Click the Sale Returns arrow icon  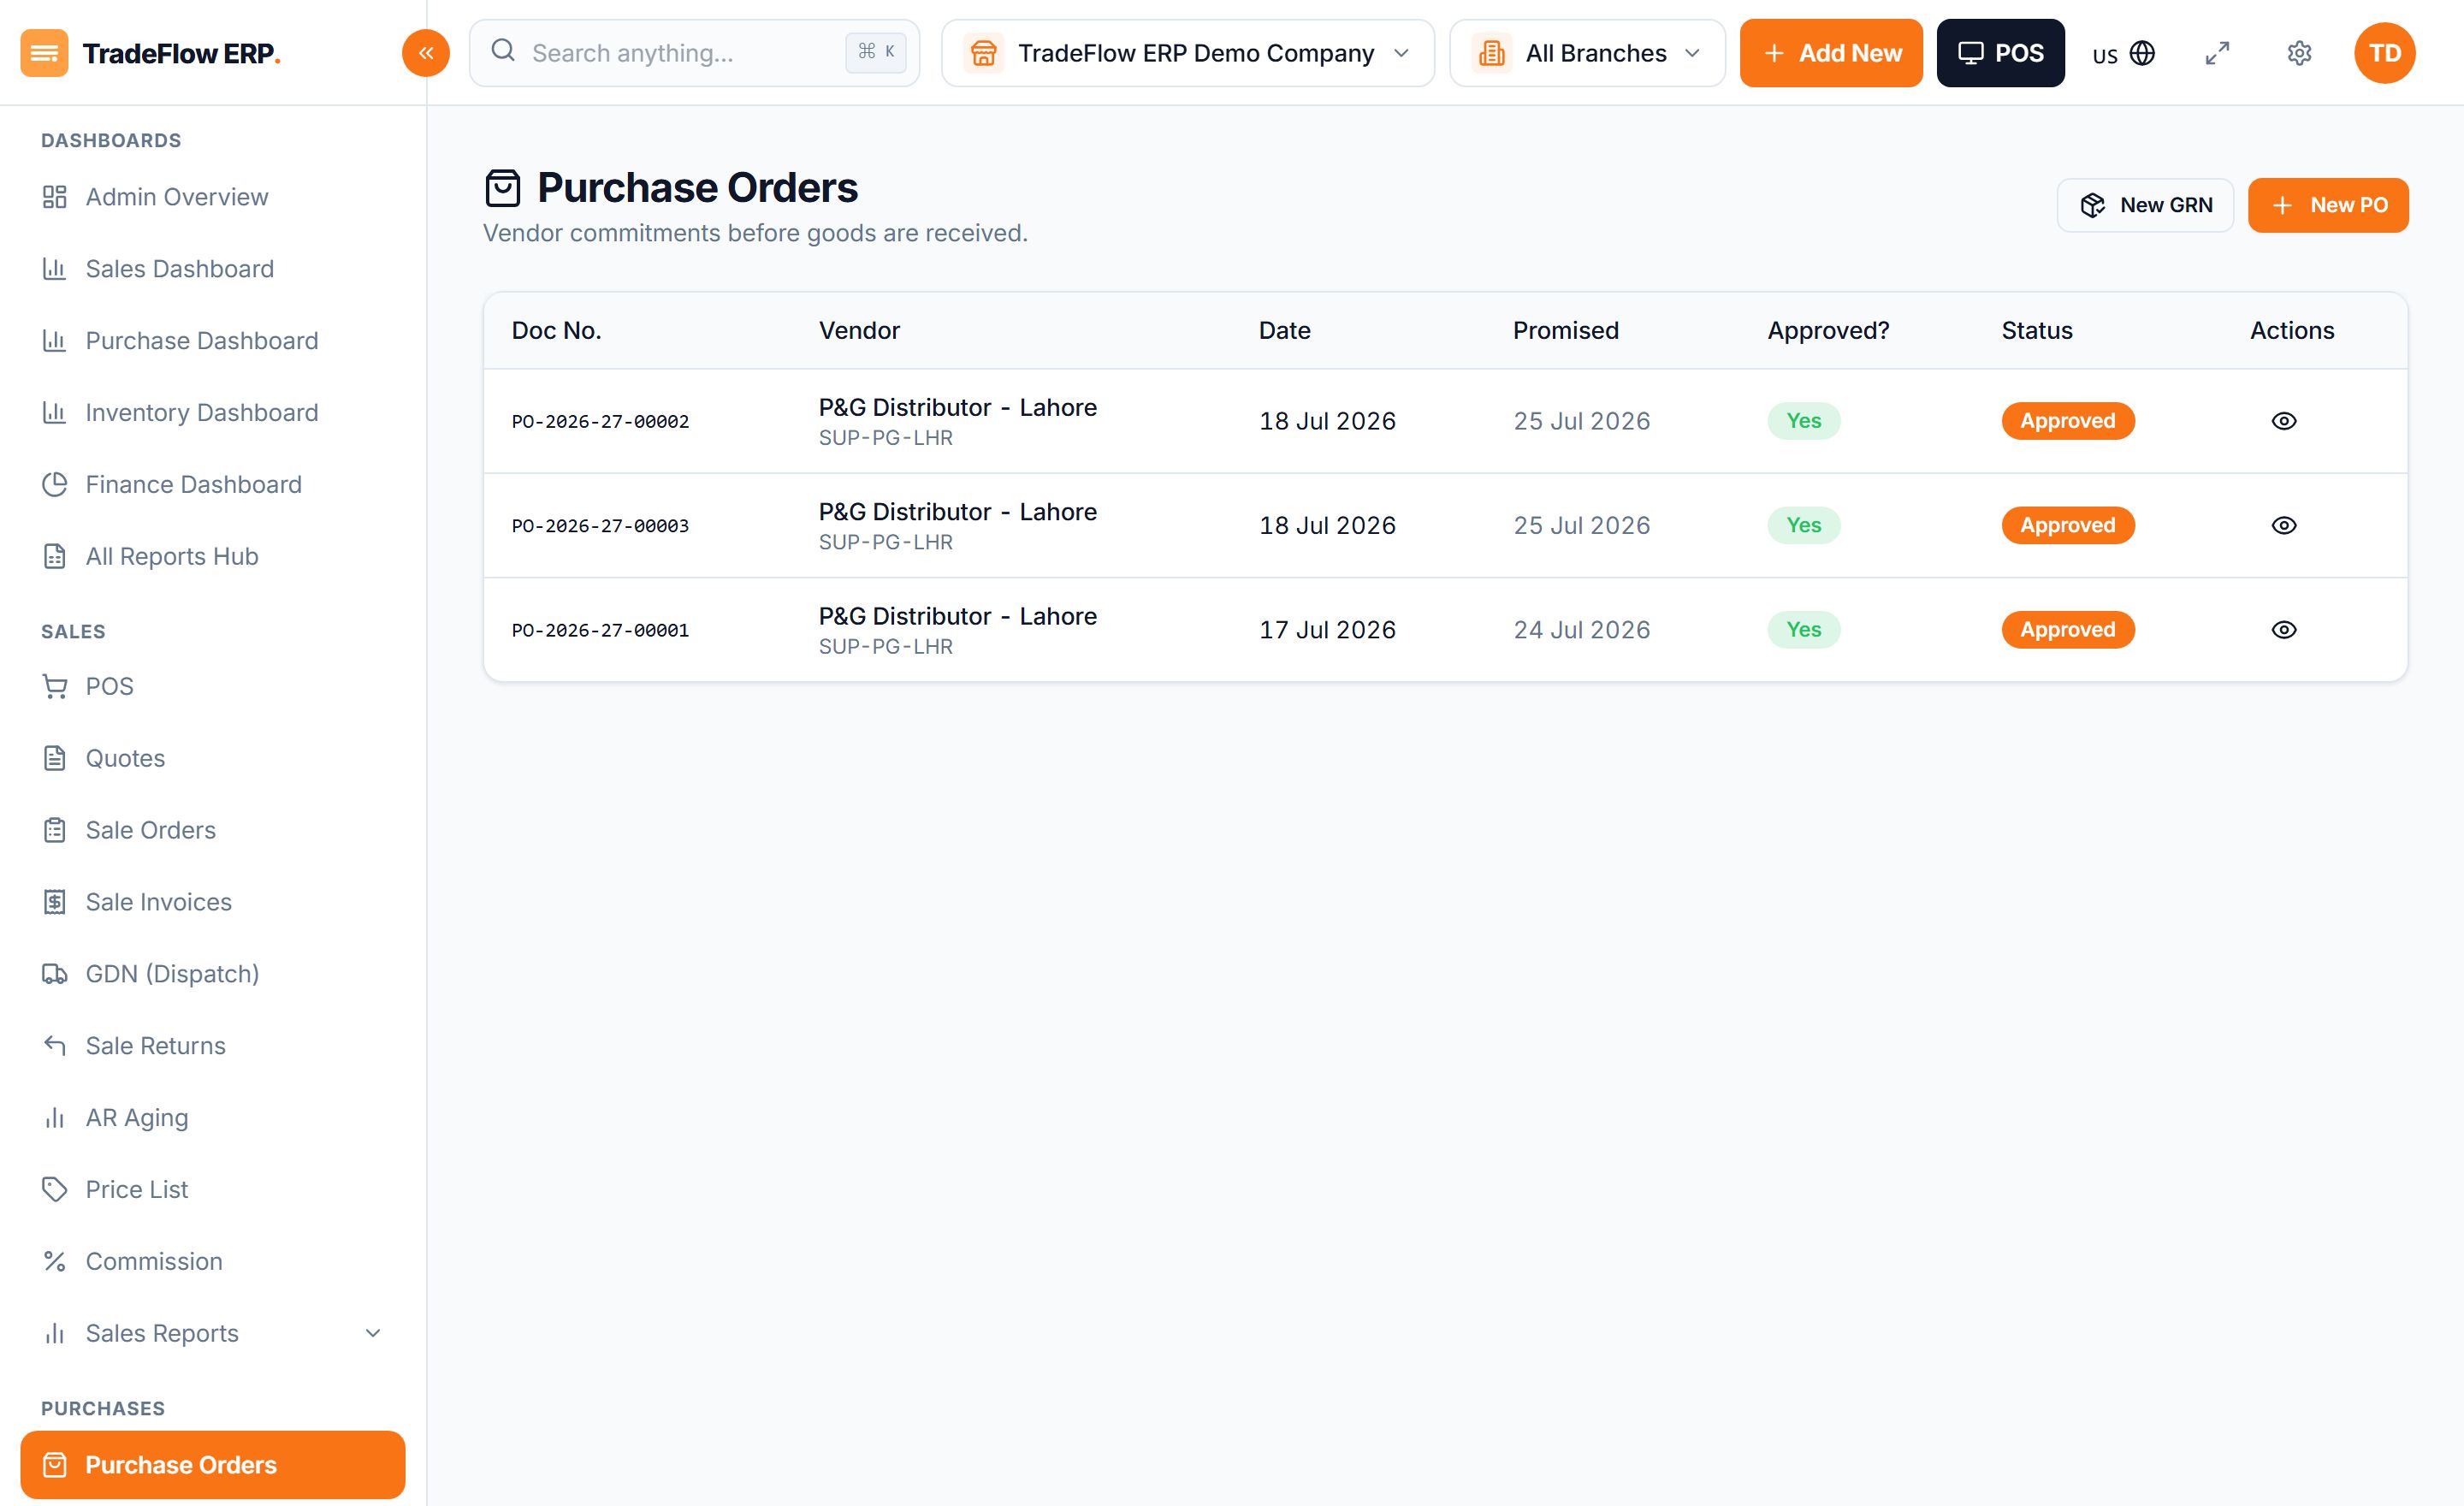[x=54, y=1046]
